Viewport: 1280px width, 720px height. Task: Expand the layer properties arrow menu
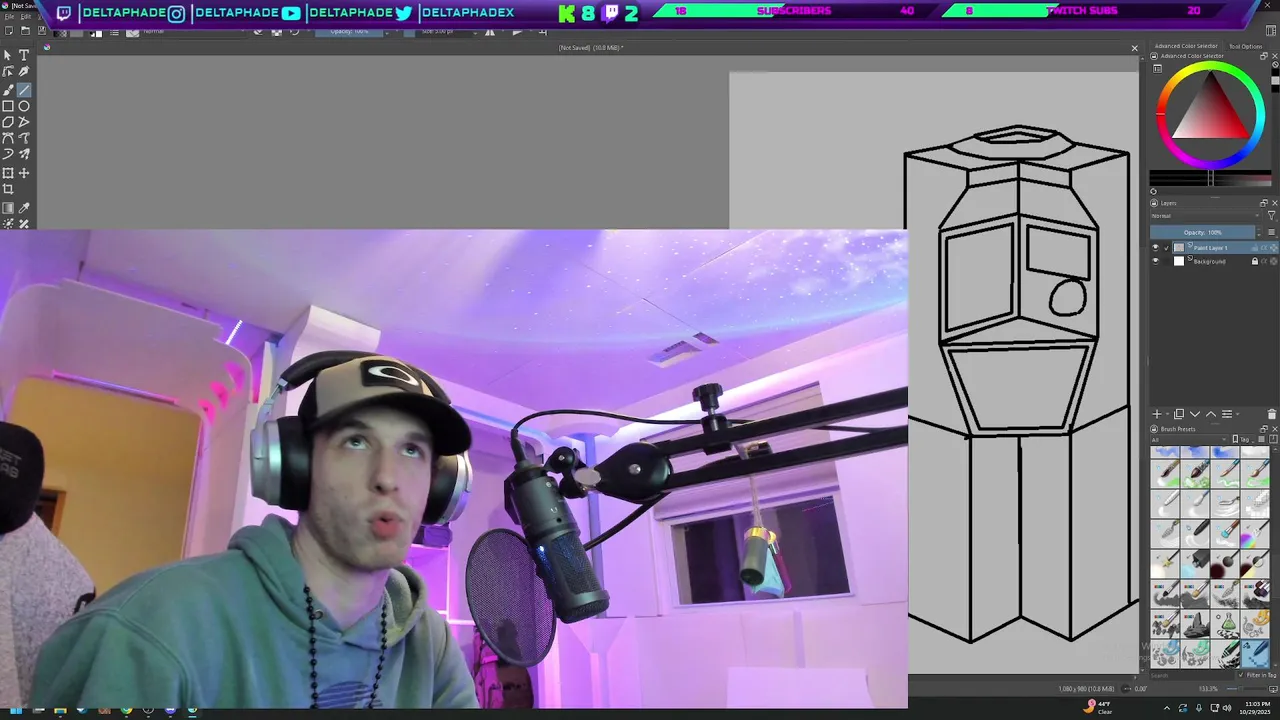click(1238, 414)
